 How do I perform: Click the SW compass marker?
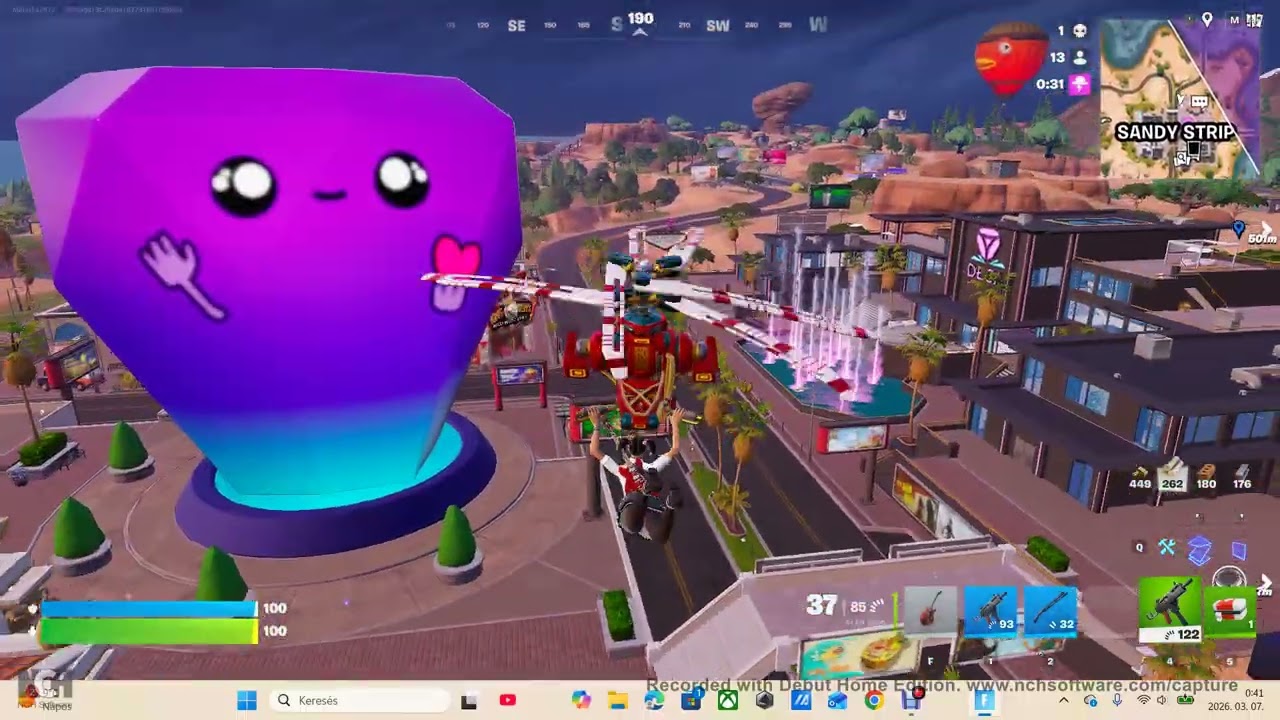[718, 26]
